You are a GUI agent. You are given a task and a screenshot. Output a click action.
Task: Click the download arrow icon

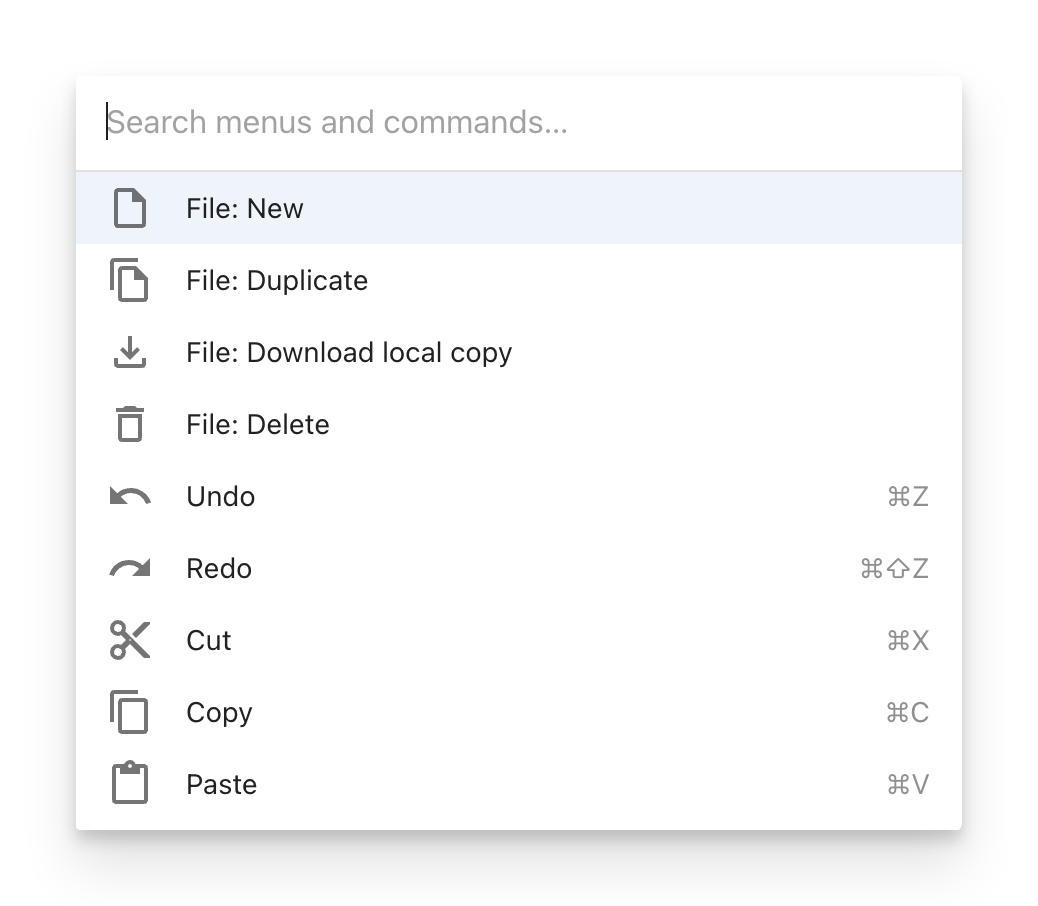coord(130,352)
